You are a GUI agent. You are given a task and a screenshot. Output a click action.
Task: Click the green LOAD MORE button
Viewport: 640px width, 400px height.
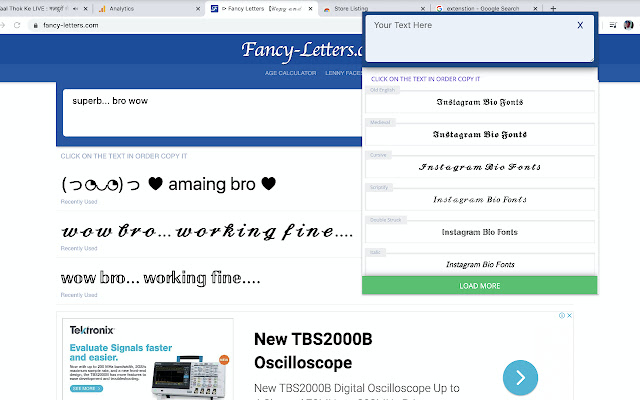(x=480, y=285)
